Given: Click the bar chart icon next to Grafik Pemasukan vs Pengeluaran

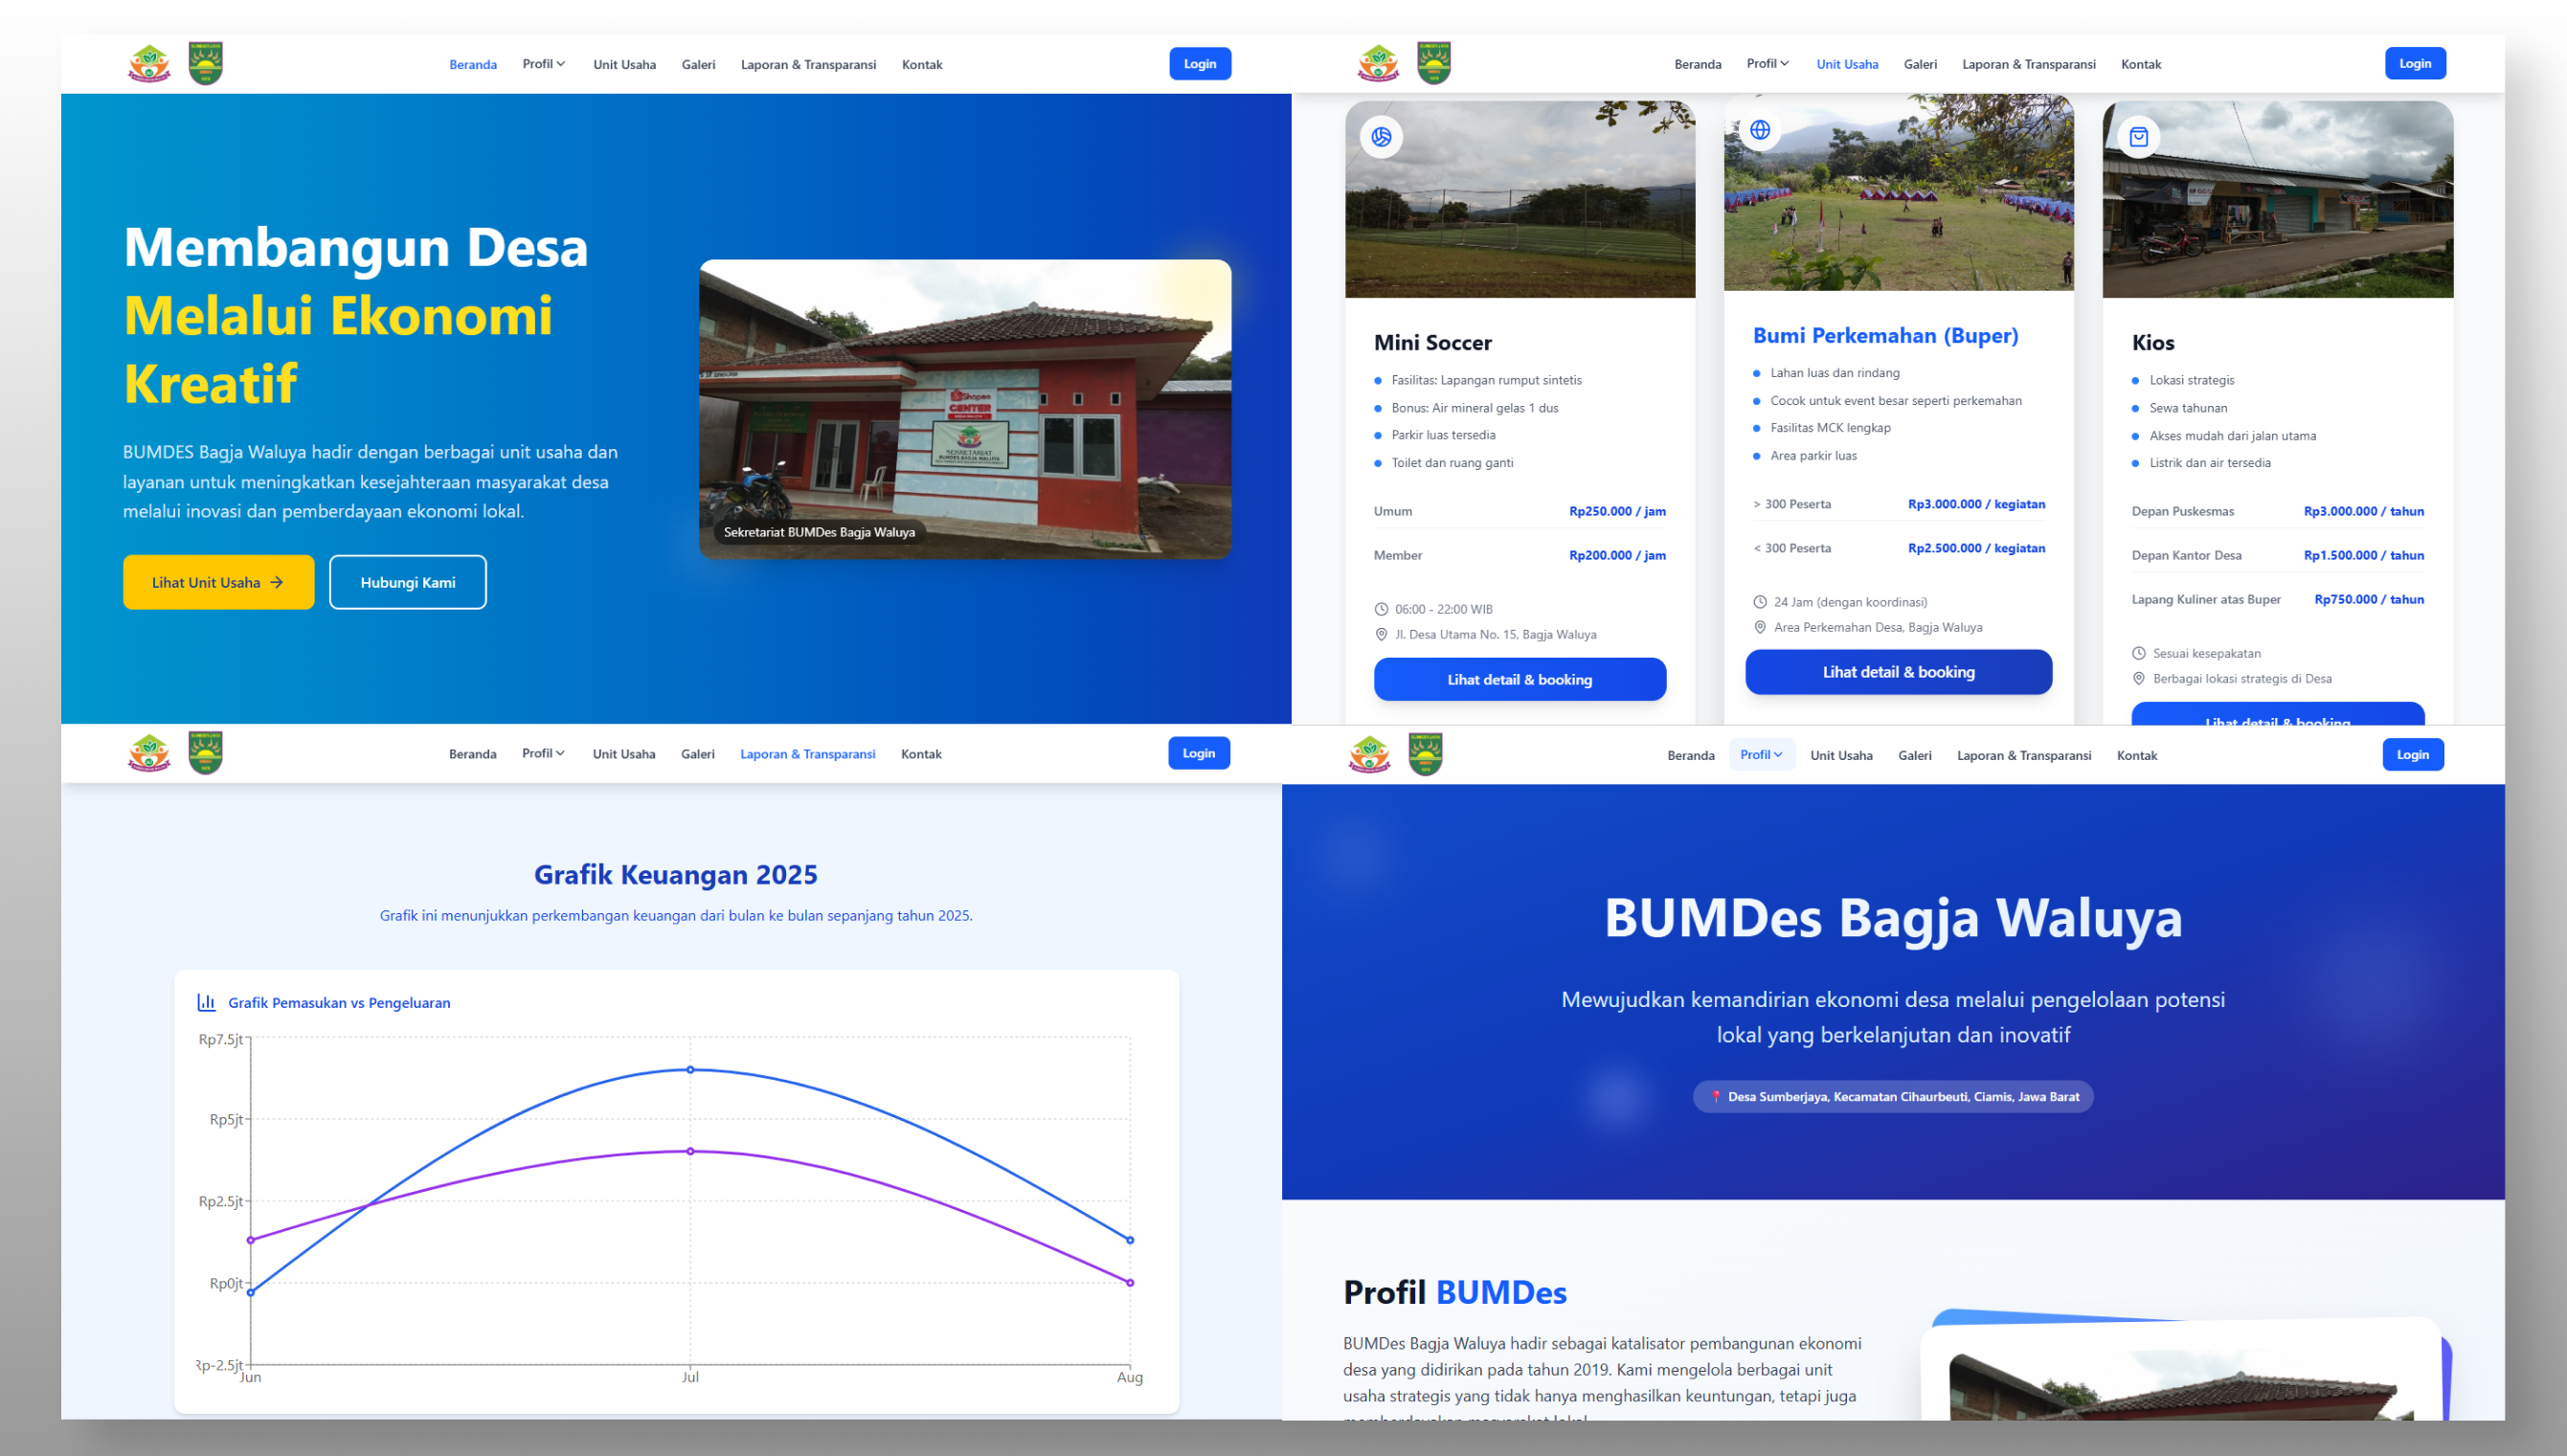Looking at the screenshot, I should click(x=207, y=1002).
